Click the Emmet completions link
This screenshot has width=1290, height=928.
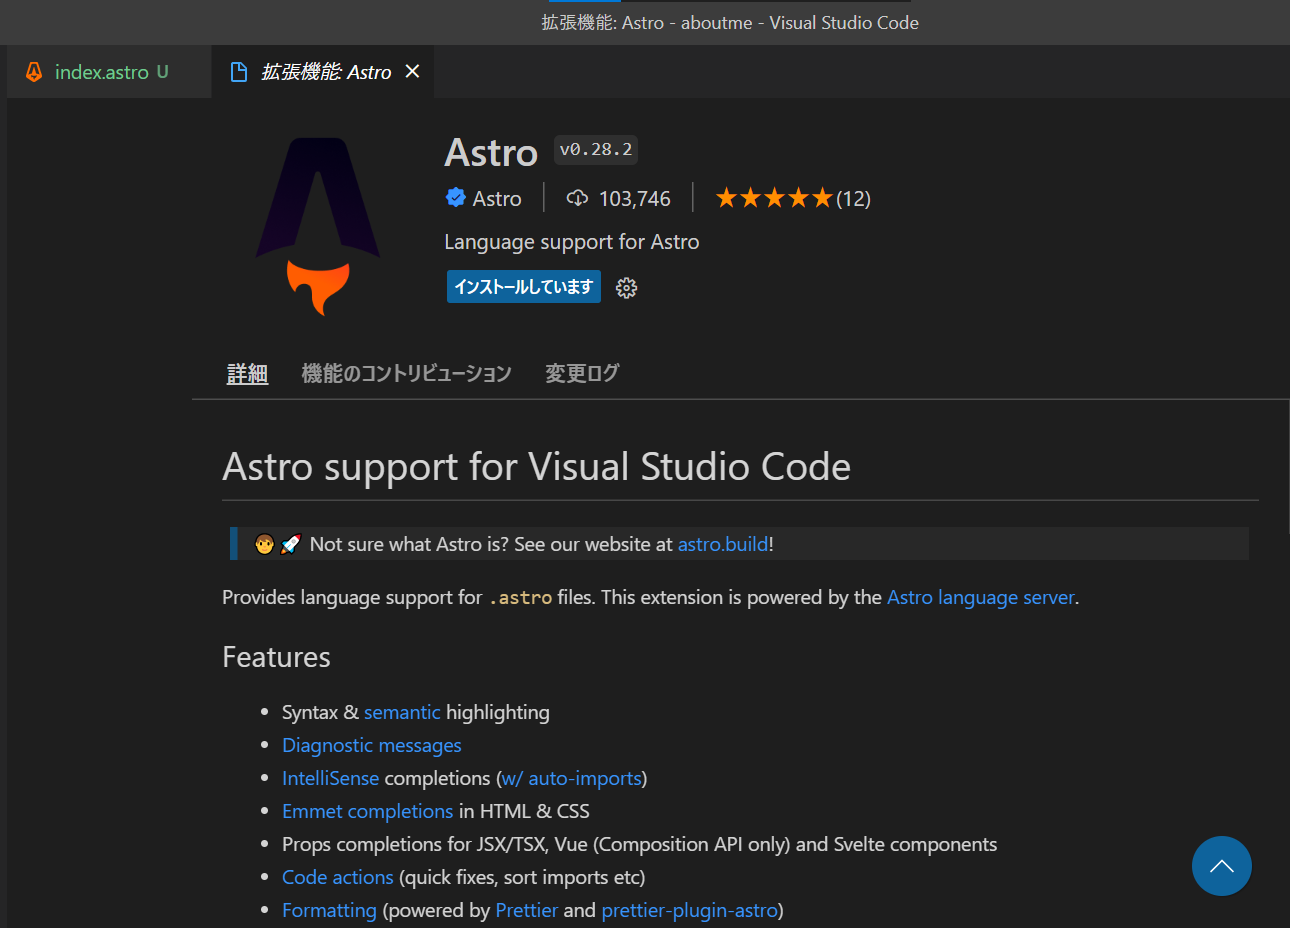pos(367,811)
